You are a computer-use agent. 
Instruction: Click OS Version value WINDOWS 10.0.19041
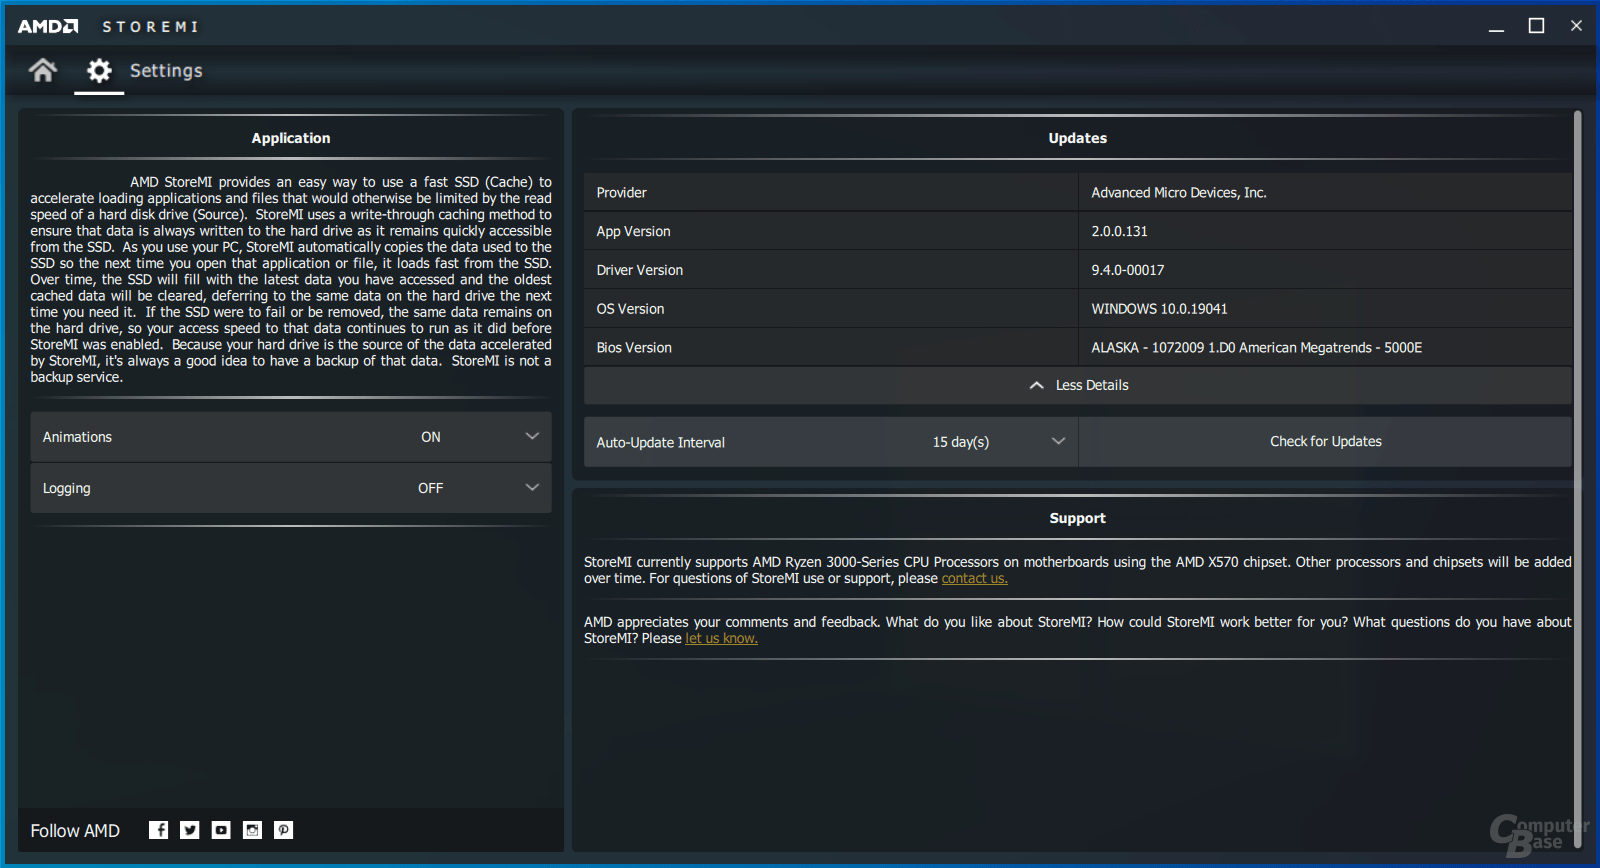coord(1159,309)
